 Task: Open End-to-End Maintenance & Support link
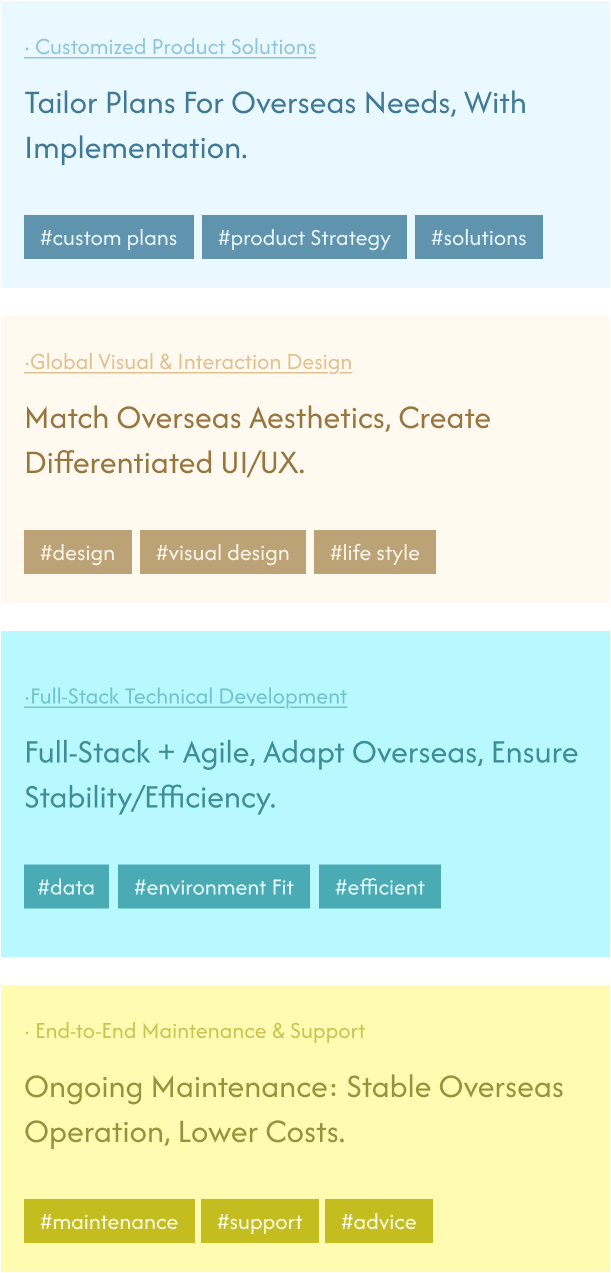click(x=195, y=1031)
